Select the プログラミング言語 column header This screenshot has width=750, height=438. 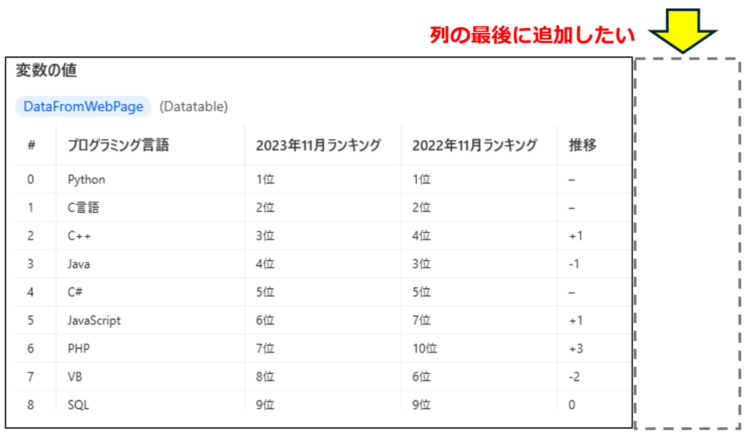(118, 145)
